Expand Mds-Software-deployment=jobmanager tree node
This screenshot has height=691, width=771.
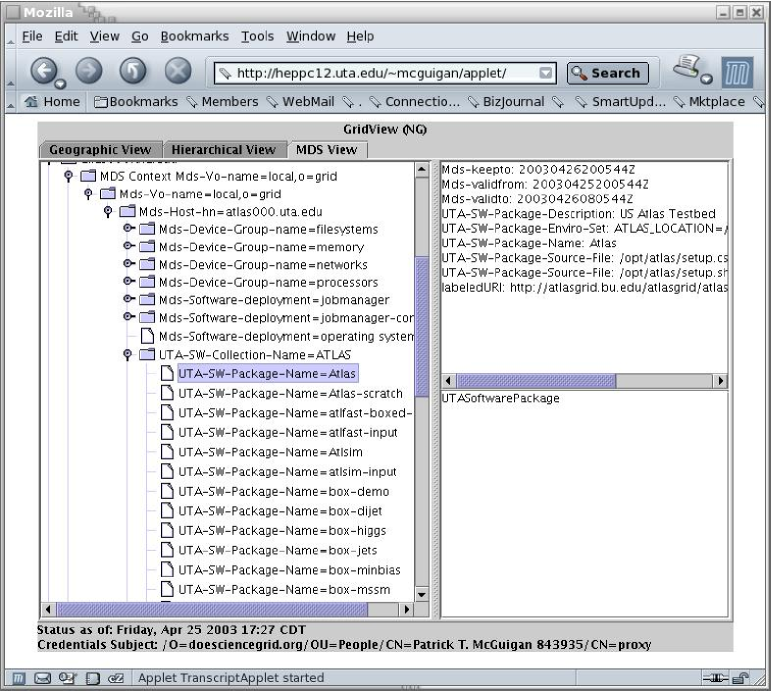[129, 300]
